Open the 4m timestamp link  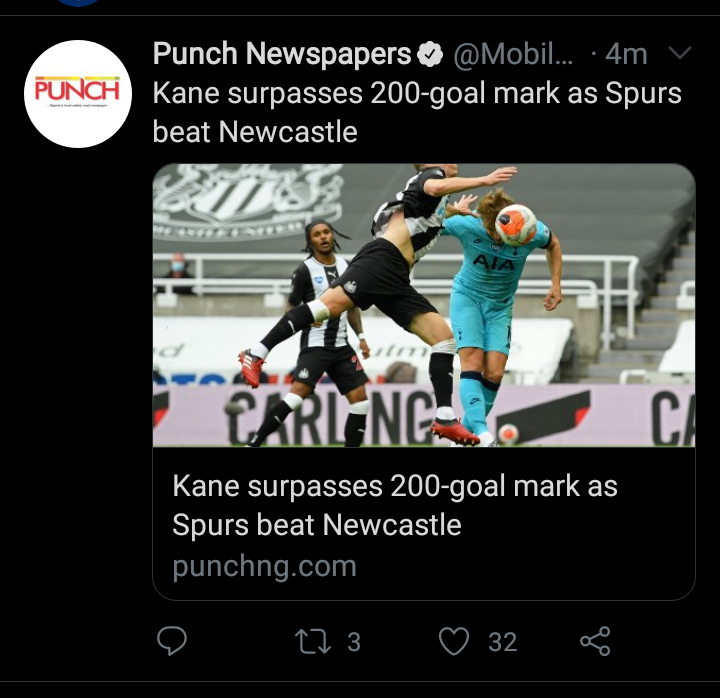point(626,55)
